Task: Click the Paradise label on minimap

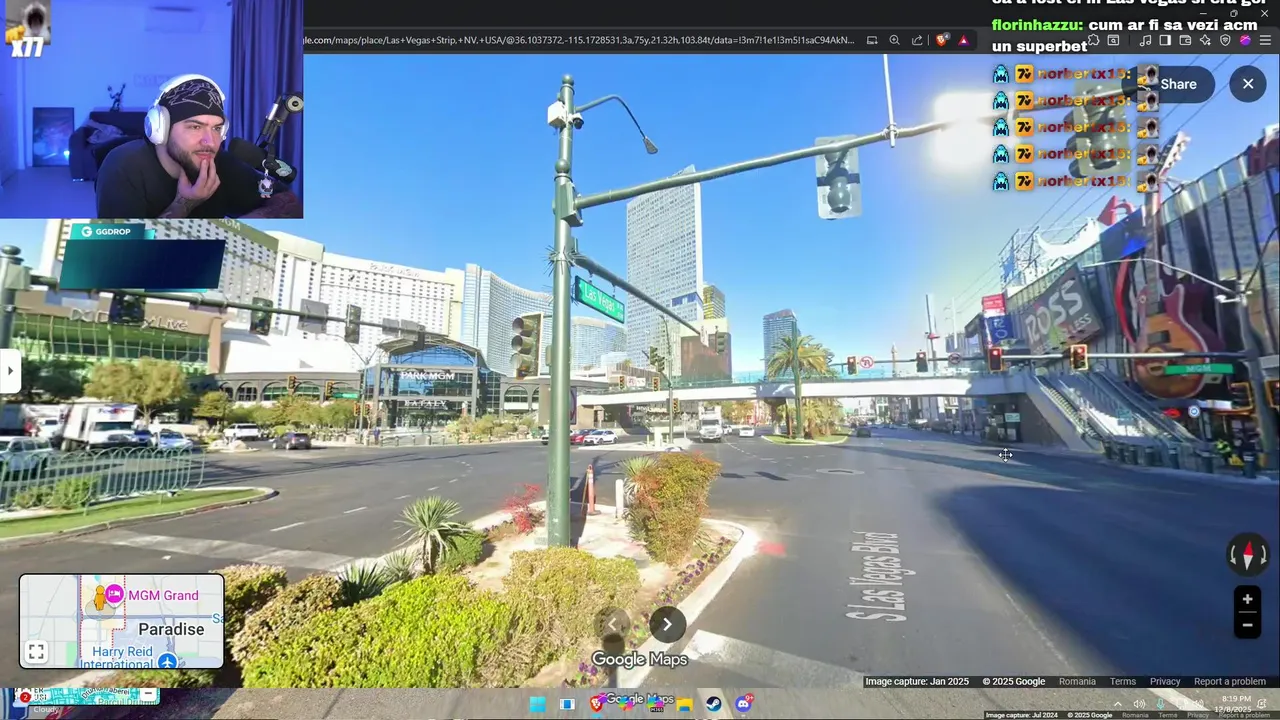Action: click(171, 629)
